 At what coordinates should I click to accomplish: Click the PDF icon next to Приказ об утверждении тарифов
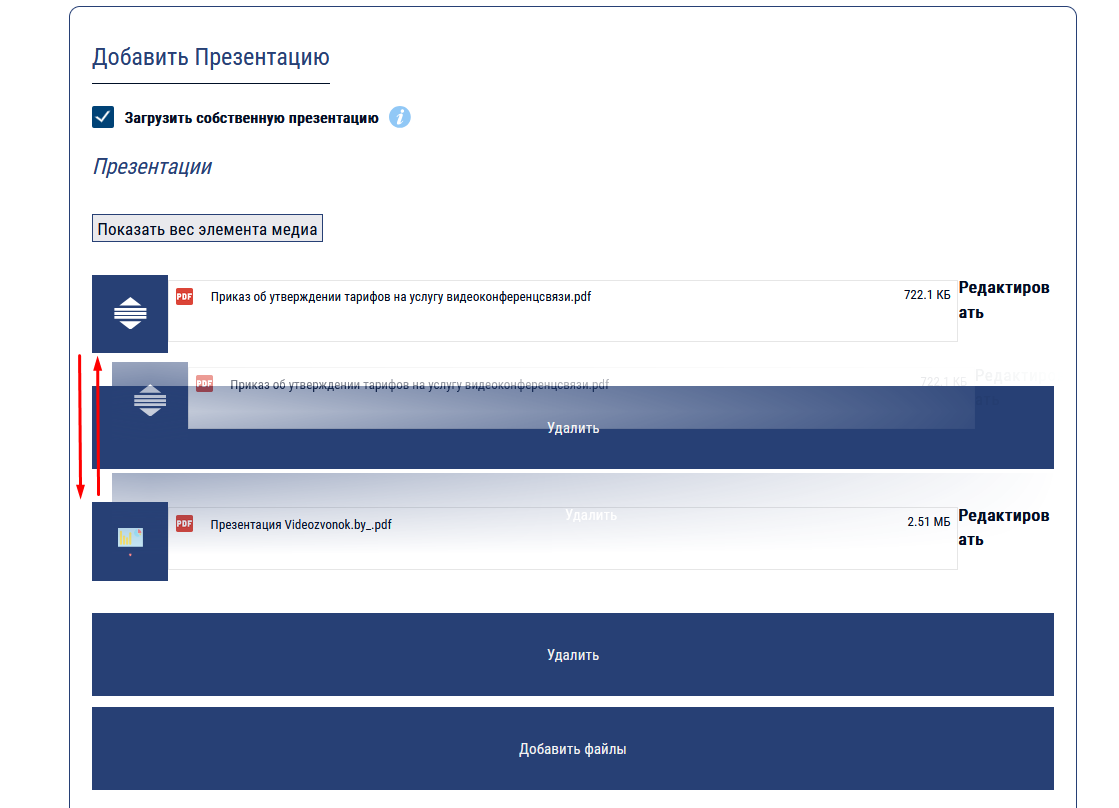point(184,296)
